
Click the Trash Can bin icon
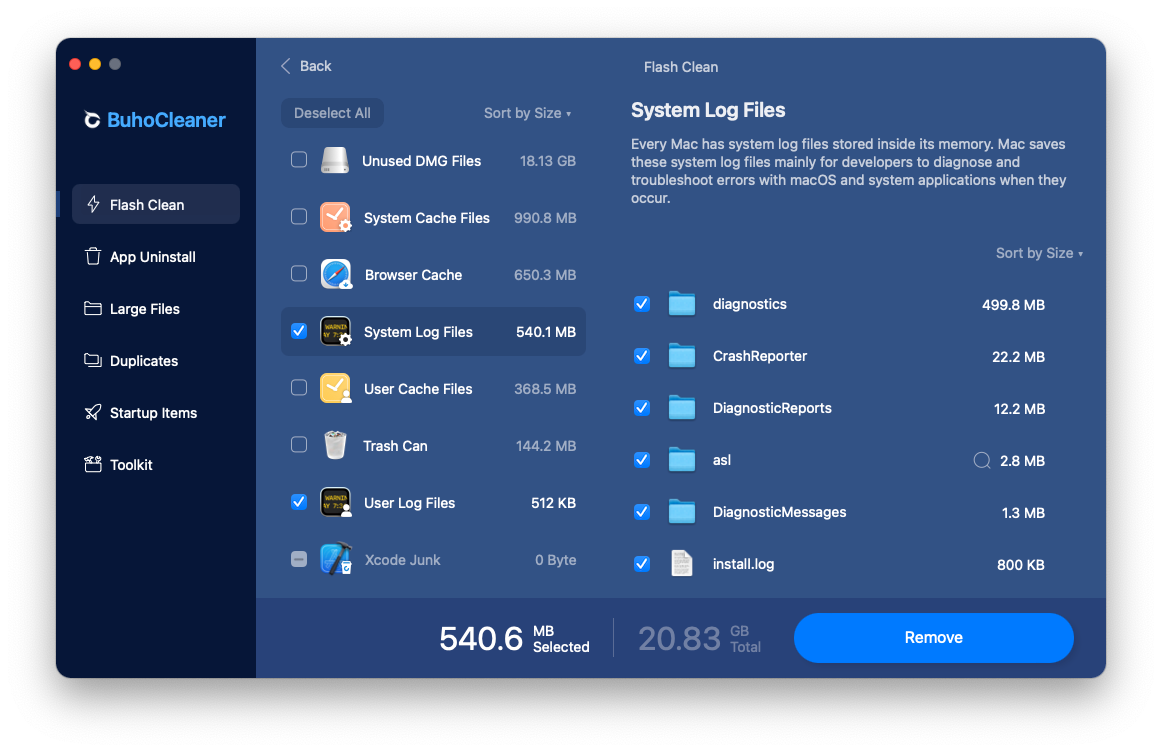pyautogui.click(x=335, y=445)
